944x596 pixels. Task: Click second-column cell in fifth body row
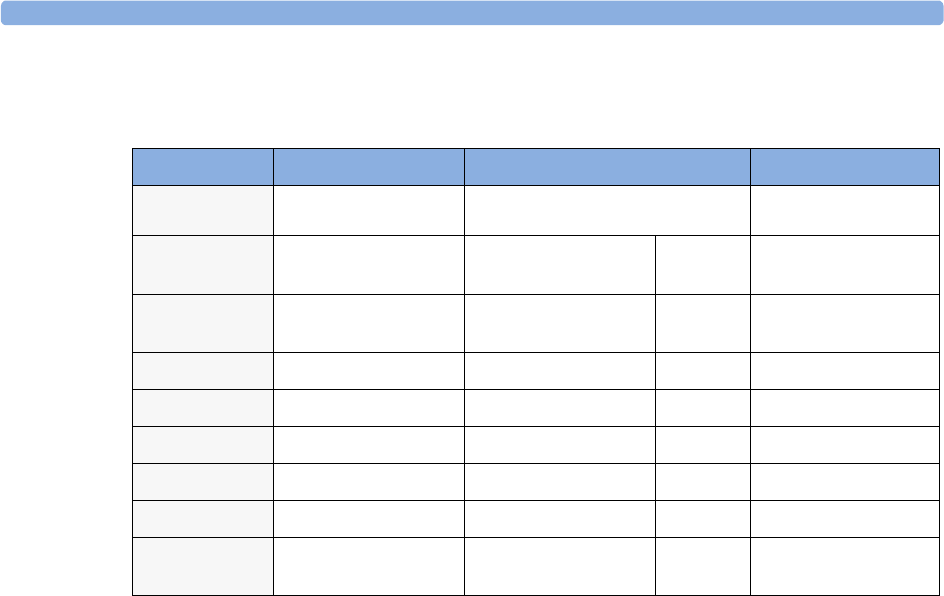click(x=369, y=408)
